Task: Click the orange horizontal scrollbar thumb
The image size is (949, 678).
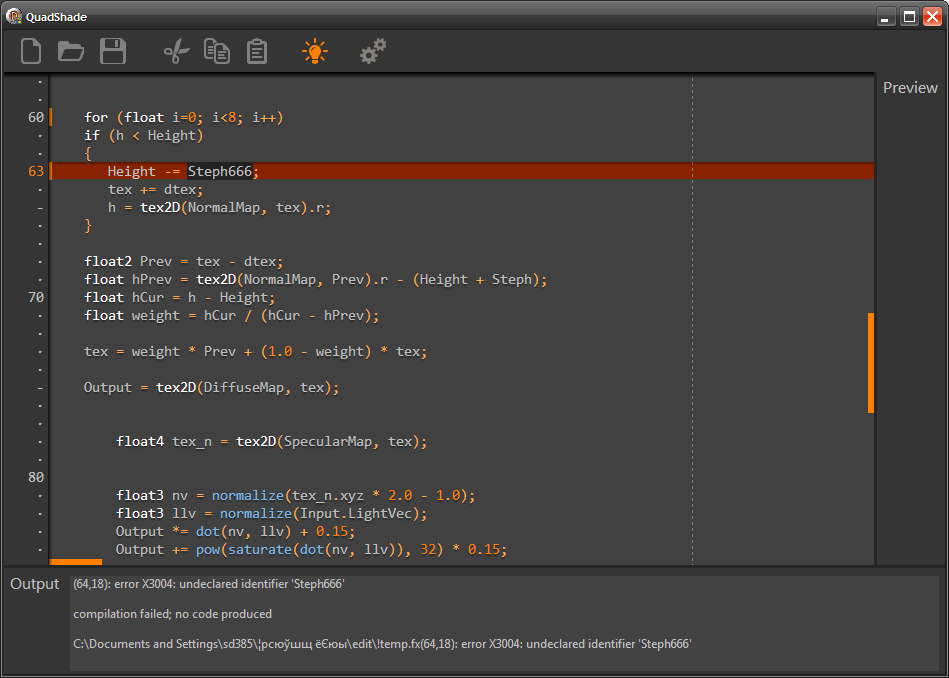Action: pos(76,562)
